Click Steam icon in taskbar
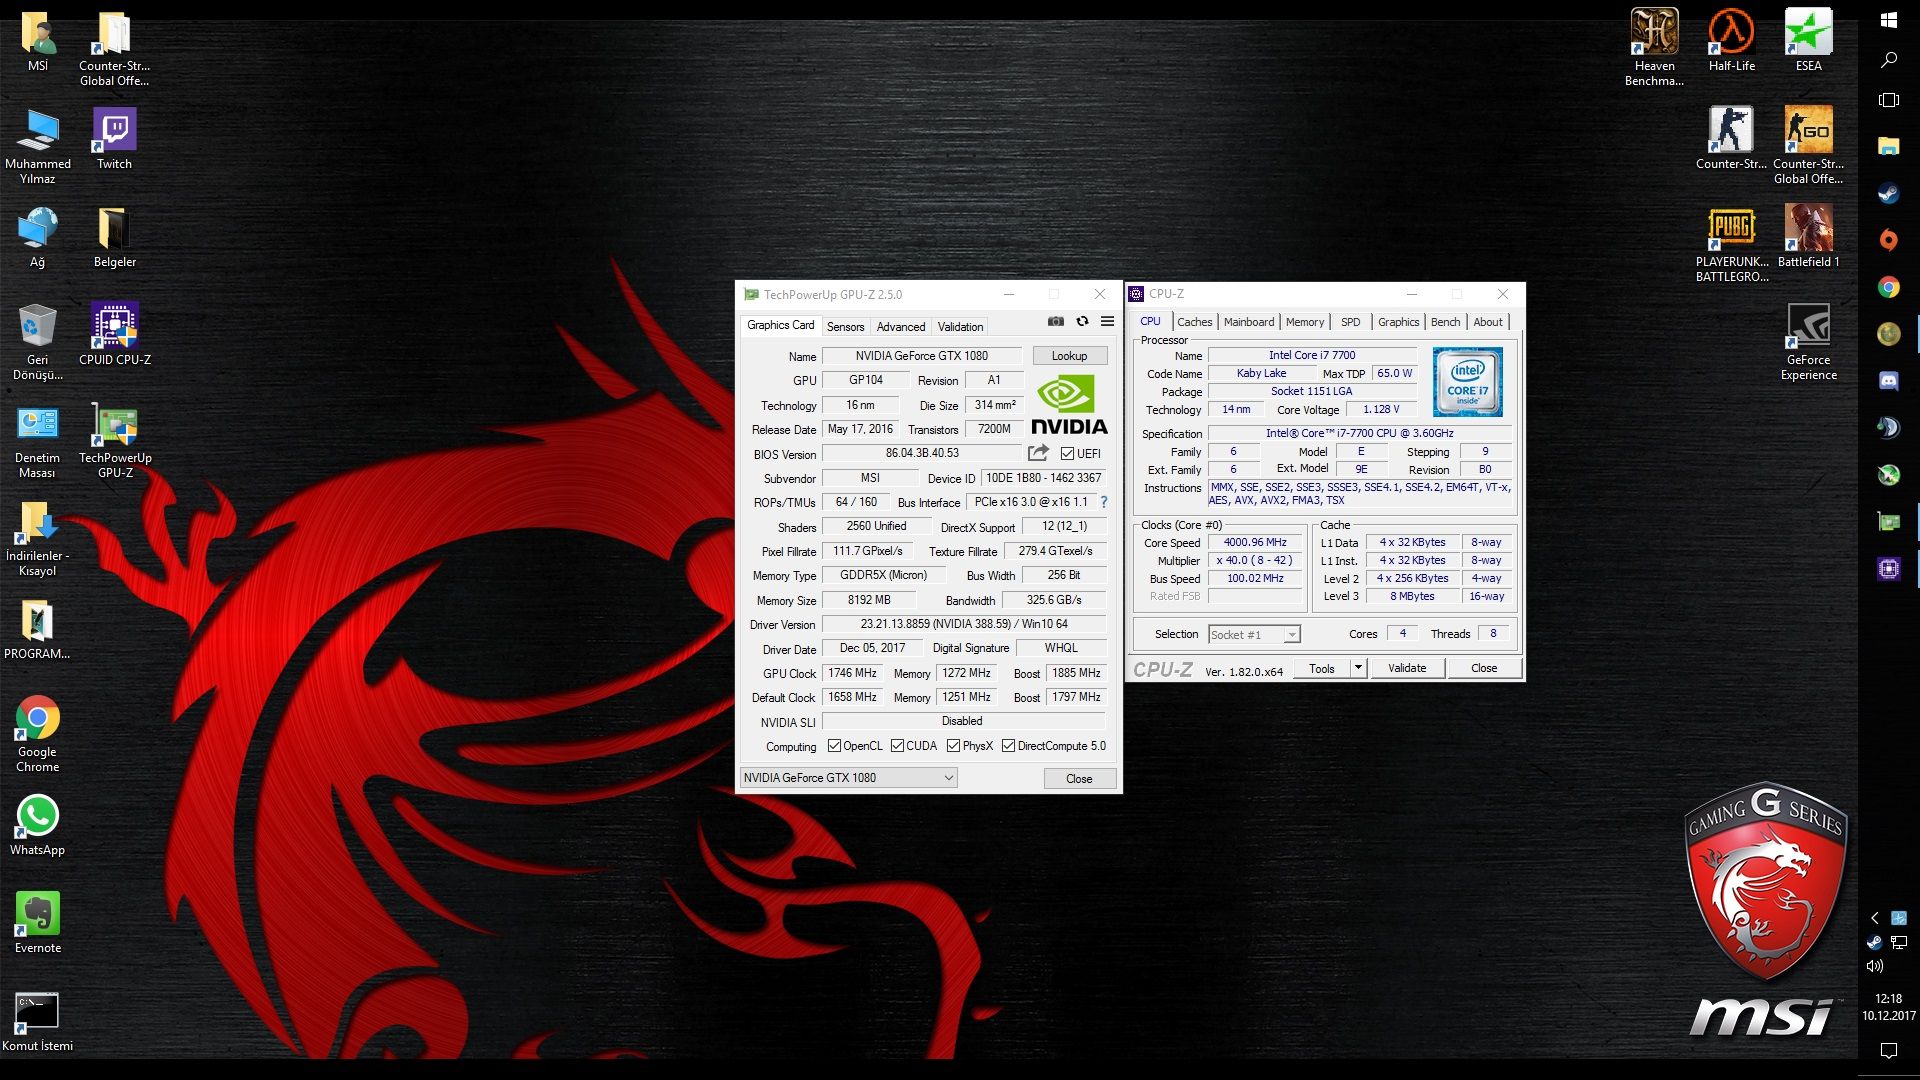1920x1080 pixels. click(1888, 194)
